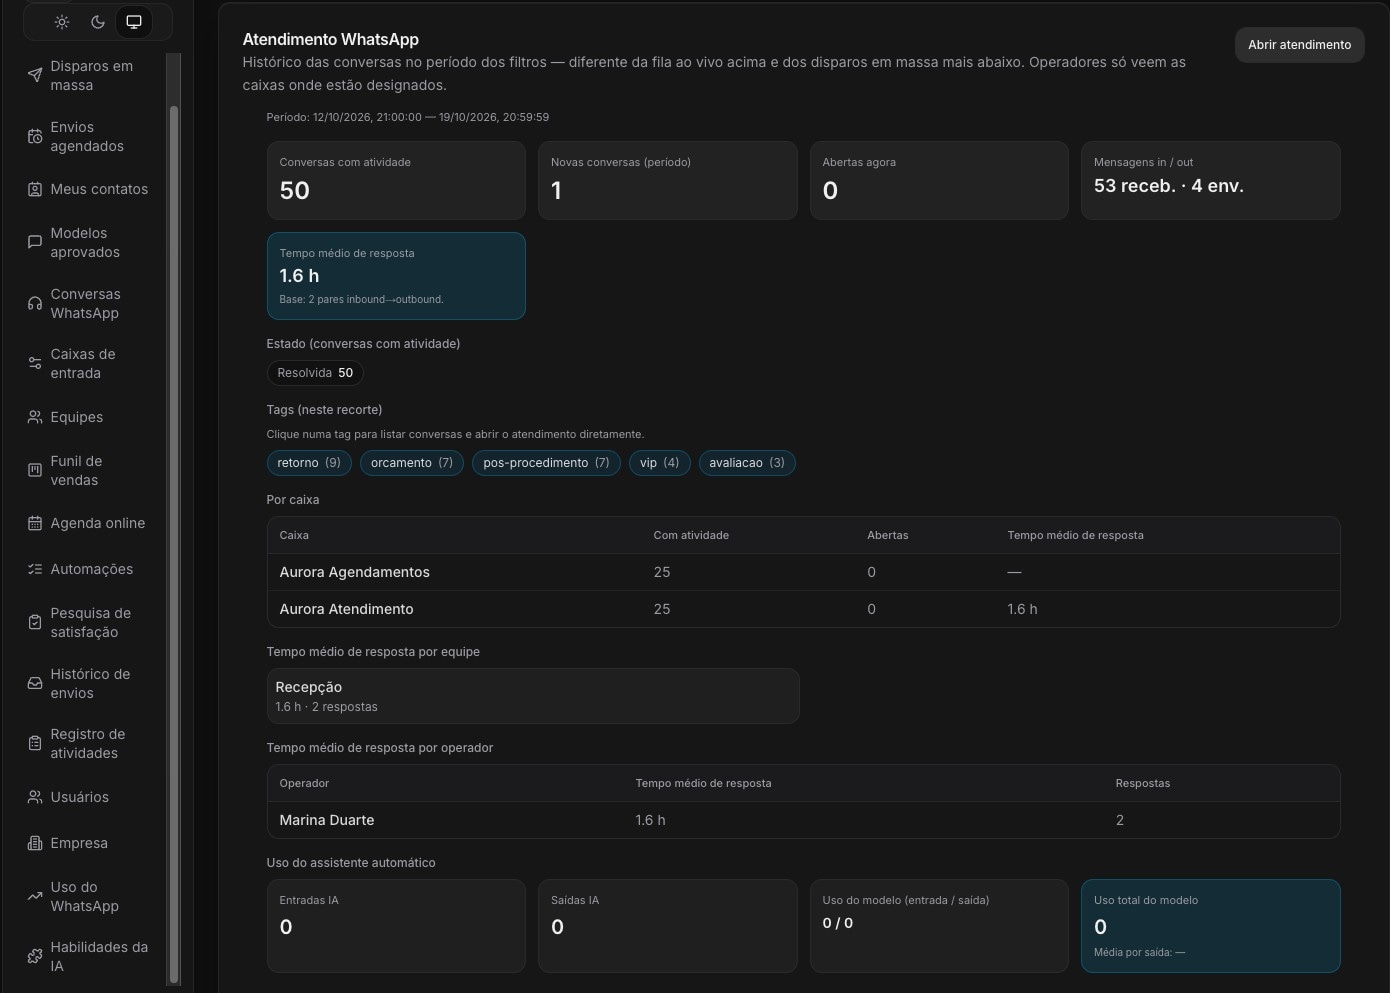
Task: Click the Envios agendados calendar-clock icon
Action: 35,137
